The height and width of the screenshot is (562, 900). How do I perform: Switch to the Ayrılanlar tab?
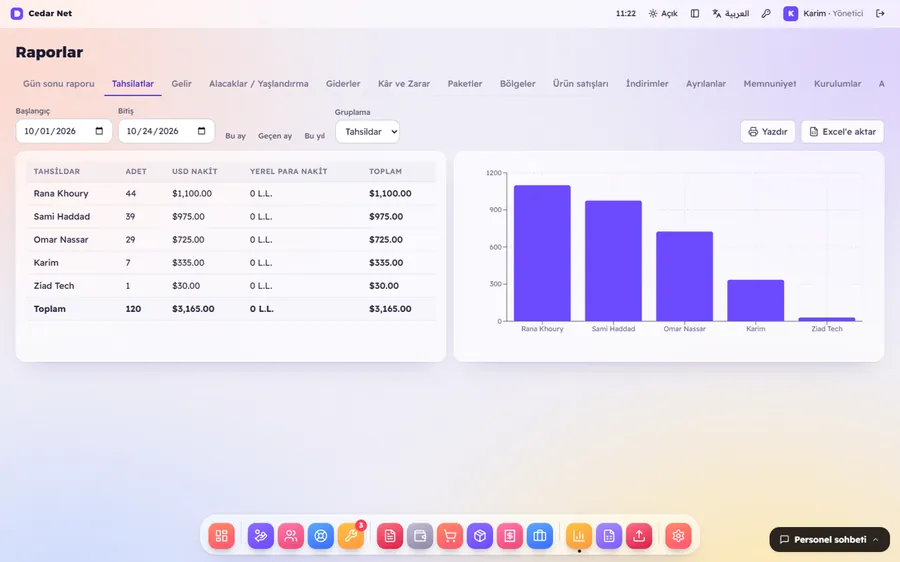[706, 84]
